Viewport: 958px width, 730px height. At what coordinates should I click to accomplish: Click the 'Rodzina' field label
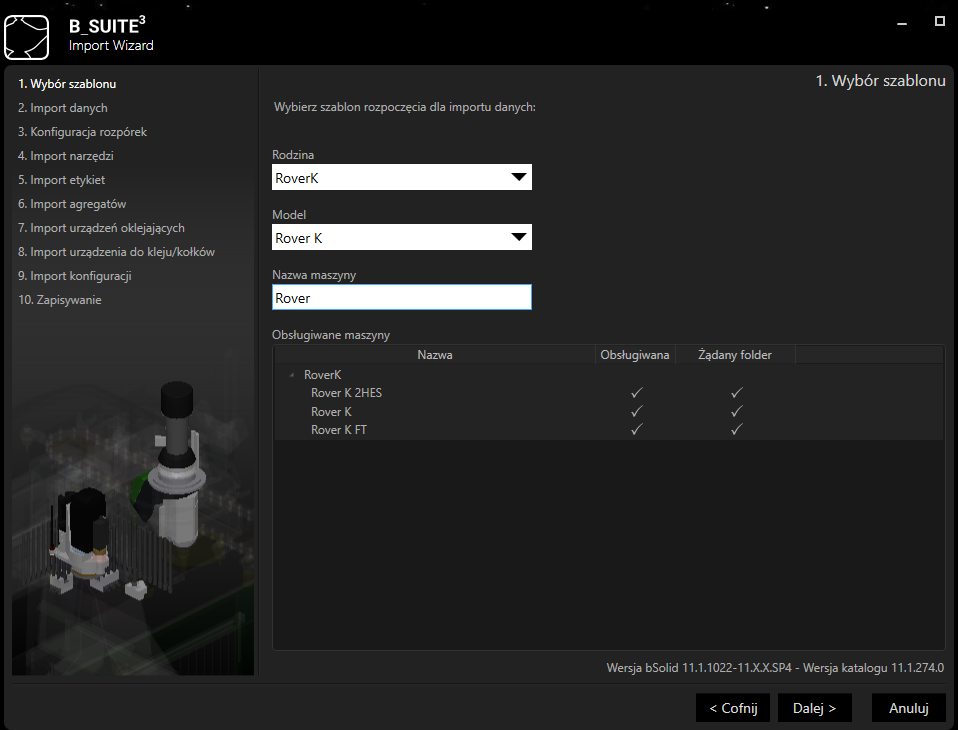pyautogui.click(x=293, y=155)
